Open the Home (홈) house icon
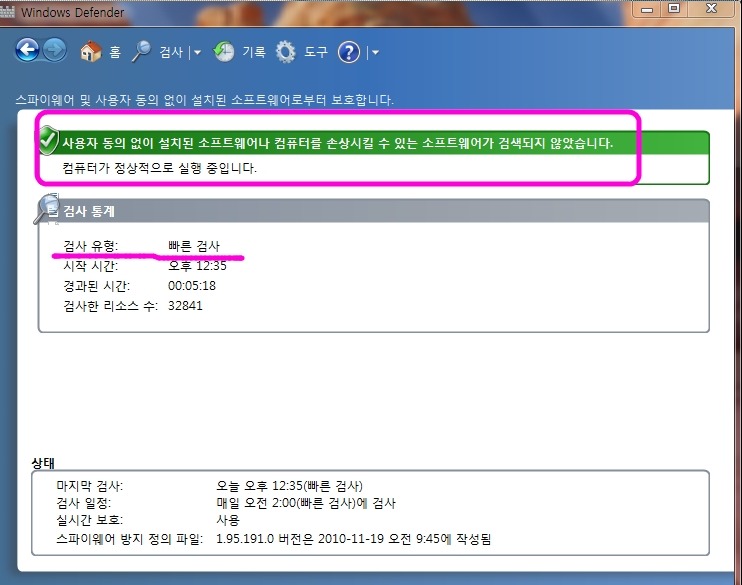The image size is (742, 585). 91,51
